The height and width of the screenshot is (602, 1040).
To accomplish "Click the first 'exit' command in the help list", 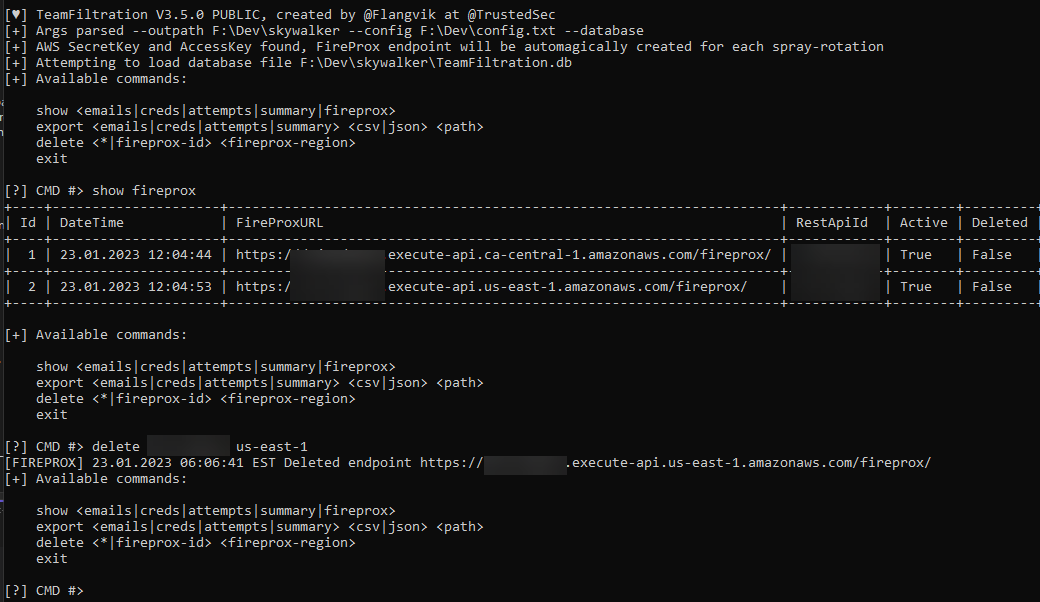I will pos(52,159).
